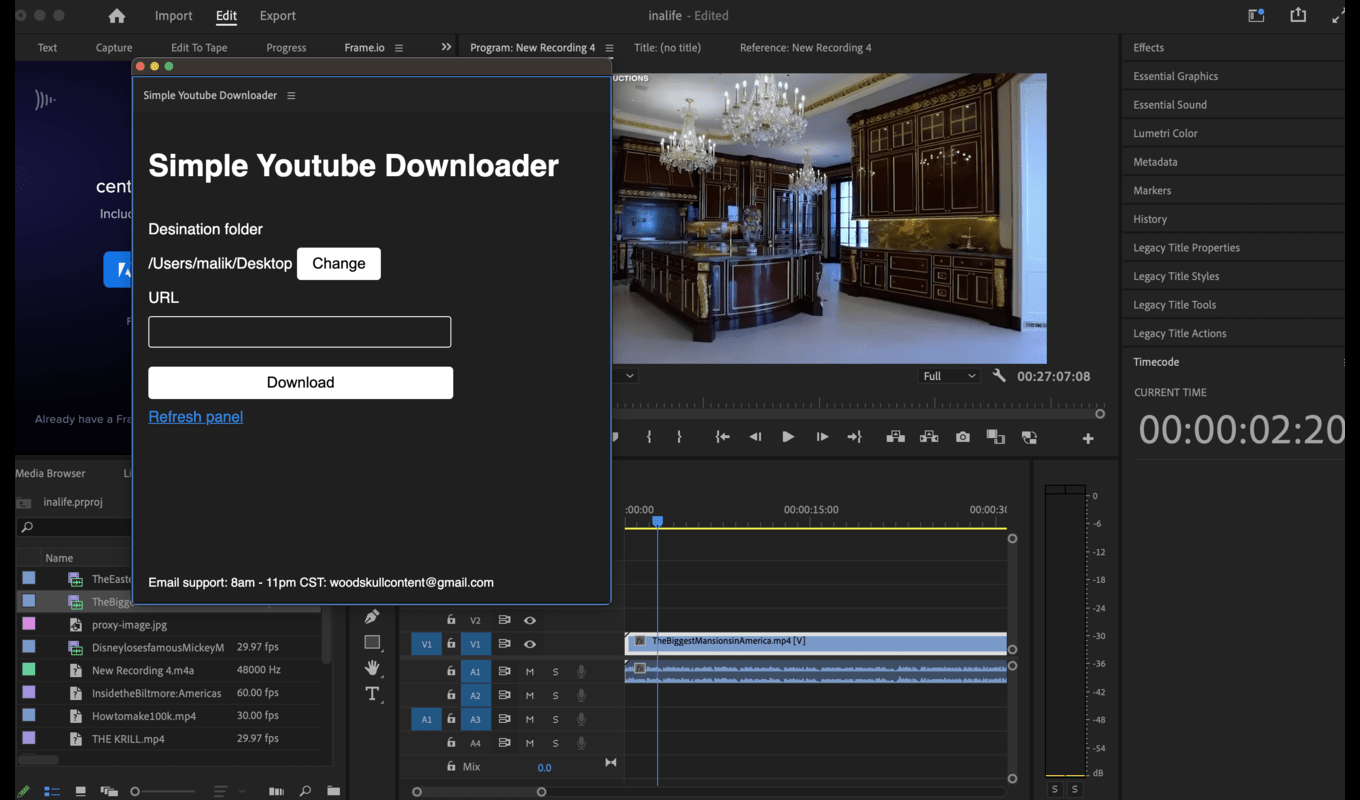Toggle sync lock on A3
The image size is (1360, 800).
[504, 719]
